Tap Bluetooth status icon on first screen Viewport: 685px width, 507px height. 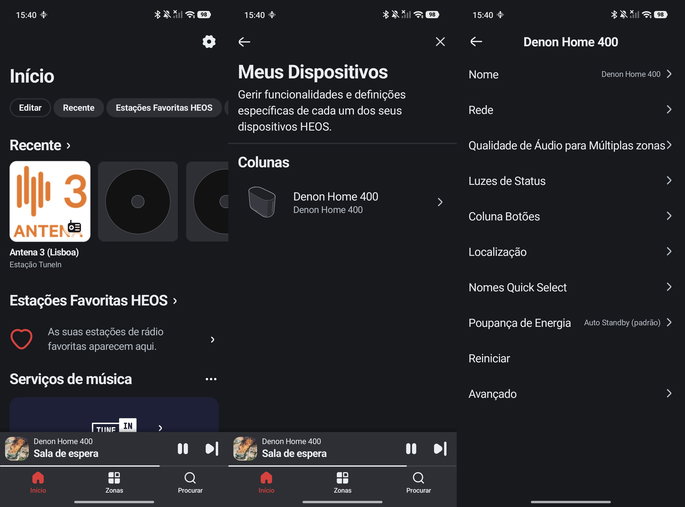[158, 14]
